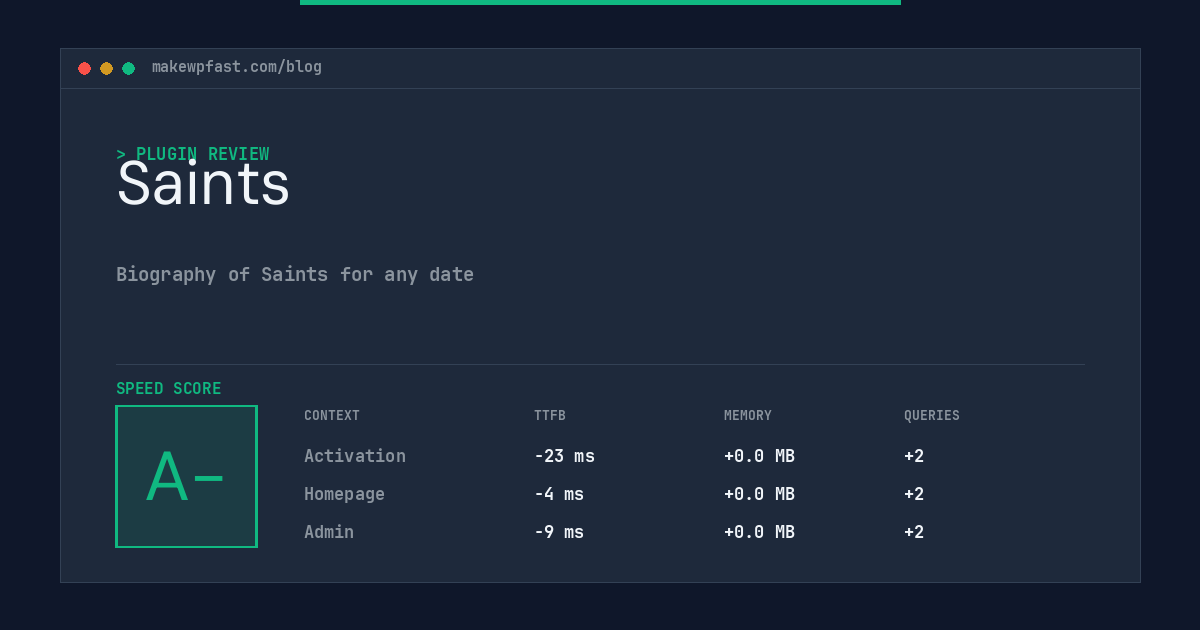Click the 'SPEED SCORE' label
Image resolution: width=1200 pixels, height=630 pixels.
(169, 388)
